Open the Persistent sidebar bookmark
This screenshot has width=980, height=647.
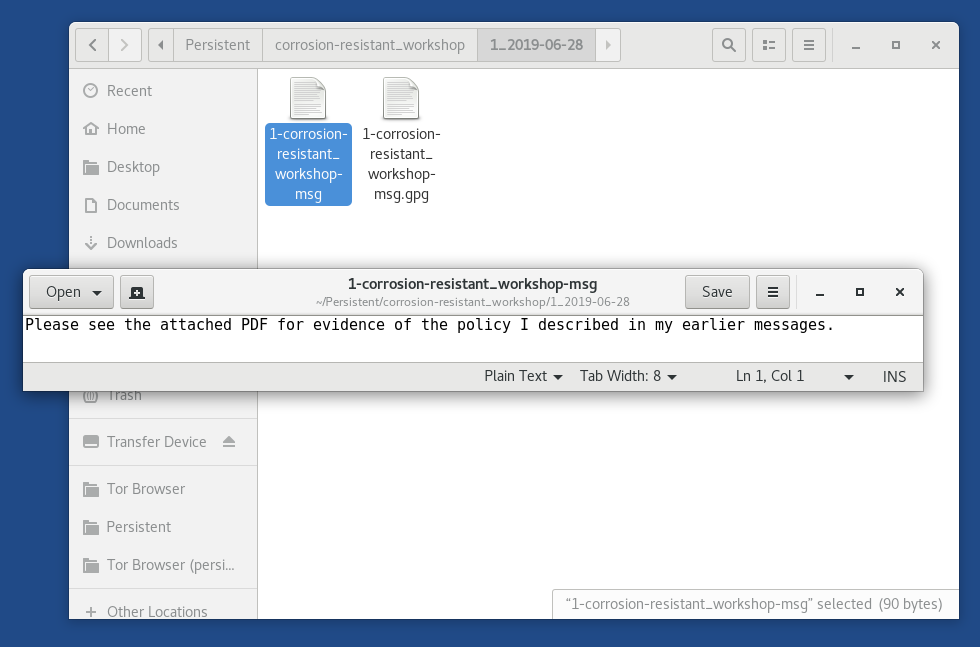coord(163,527)
